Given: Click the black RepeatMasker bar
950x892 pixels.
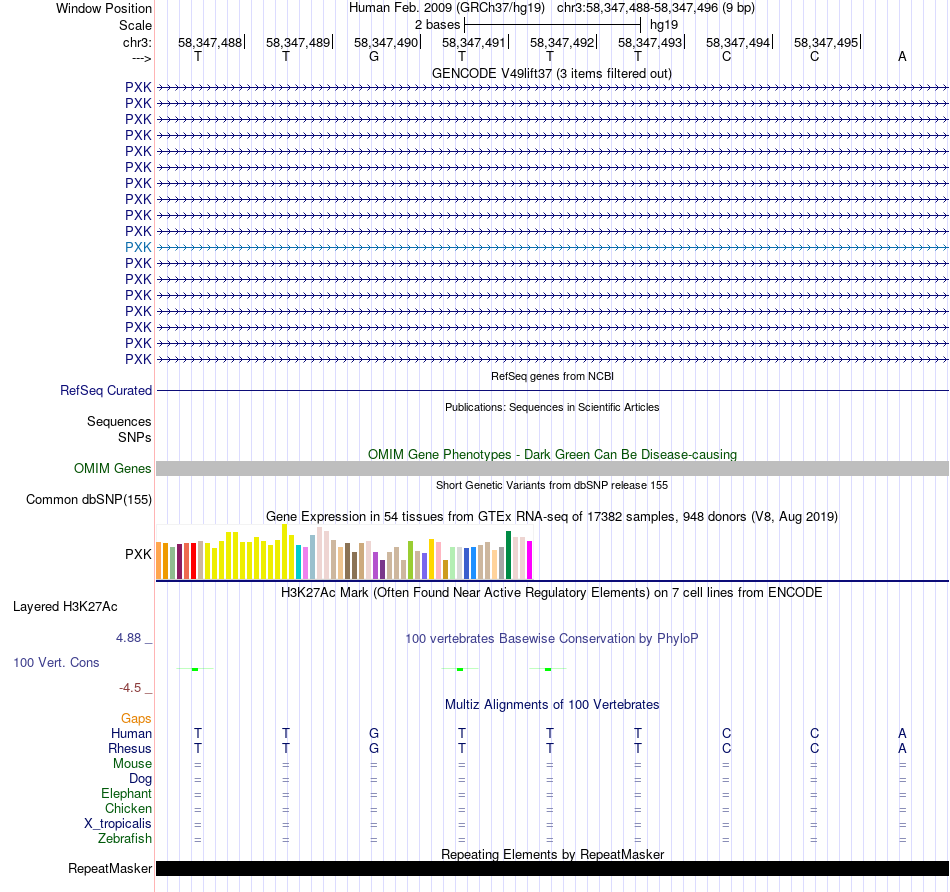Looking at the screenshot, I should (x=552, y=868).
